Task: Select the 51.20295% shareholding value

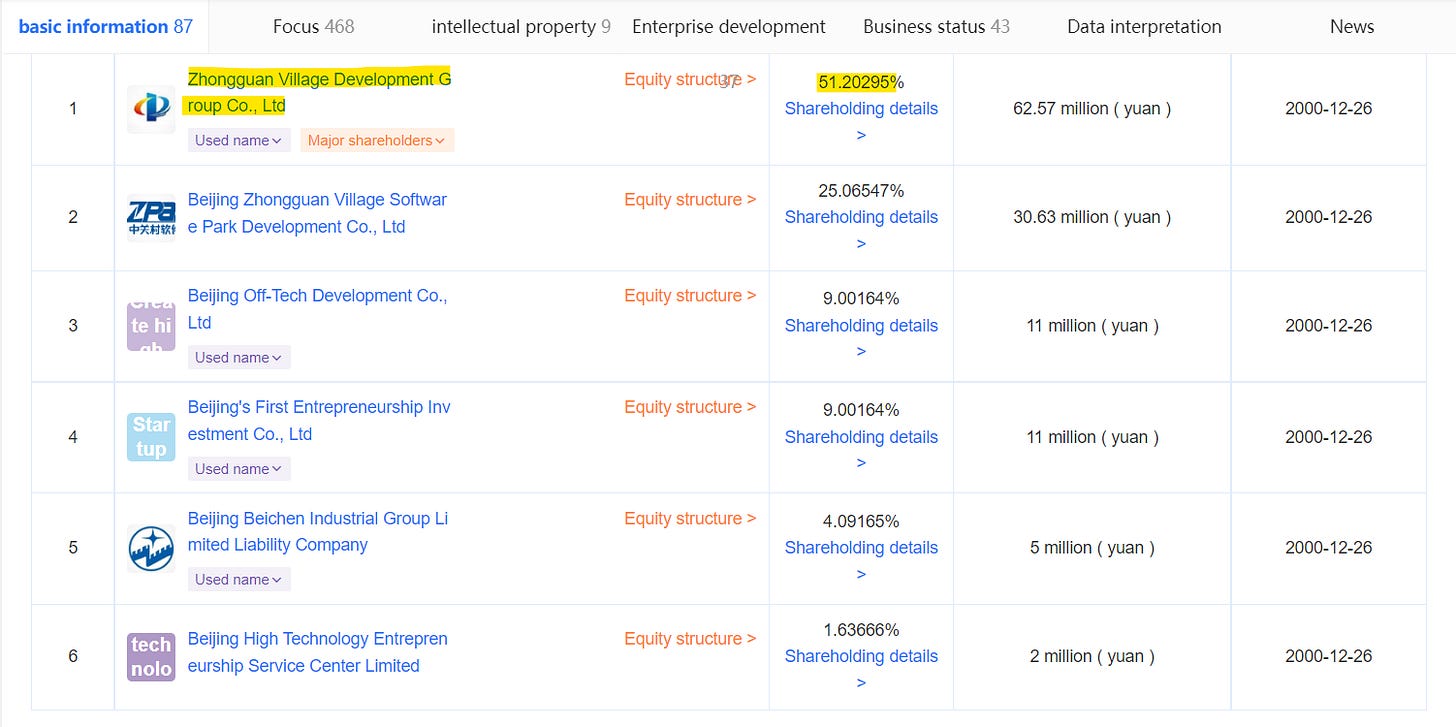Action: coord(861,82)
